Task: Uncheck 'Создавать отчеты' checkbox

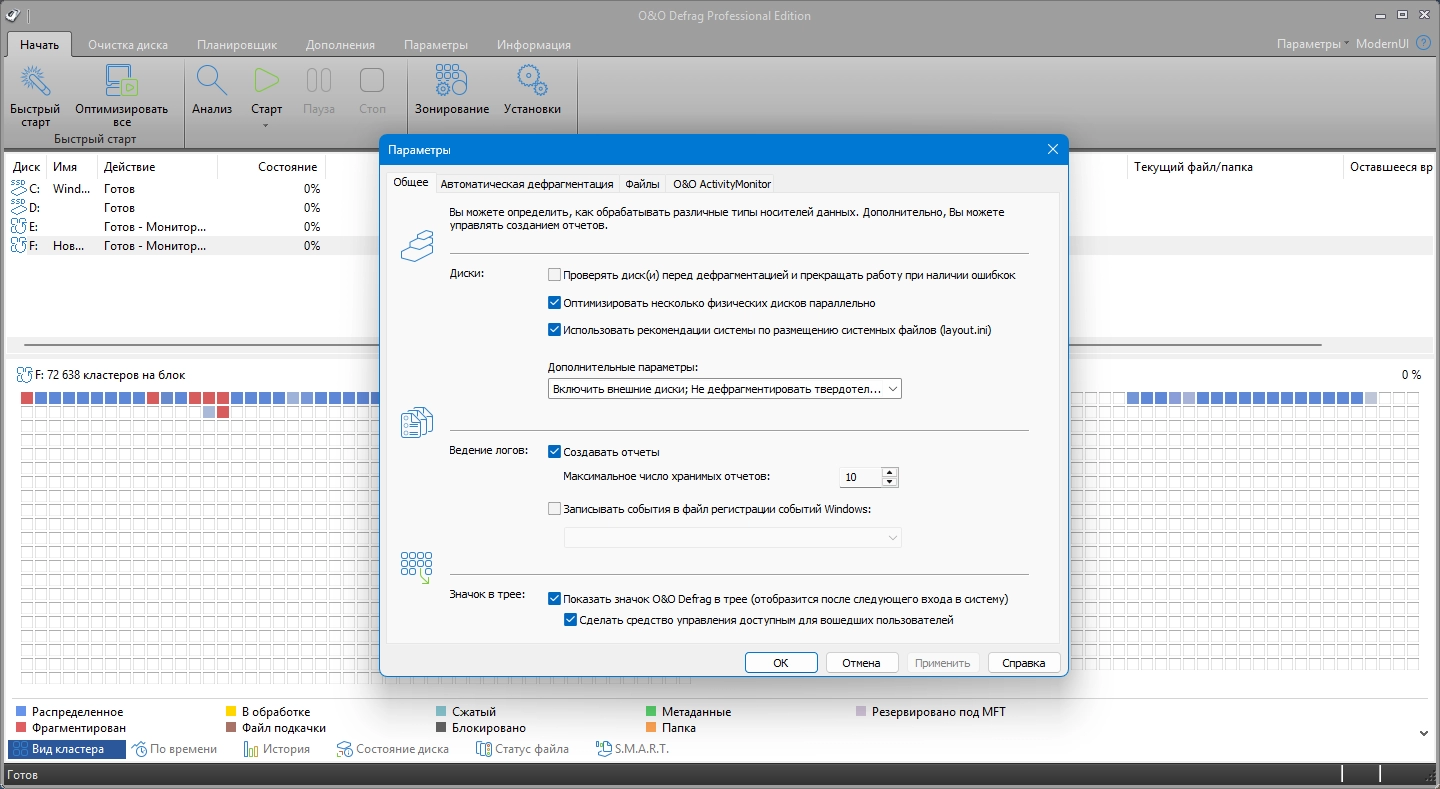Action: (555, 451)
